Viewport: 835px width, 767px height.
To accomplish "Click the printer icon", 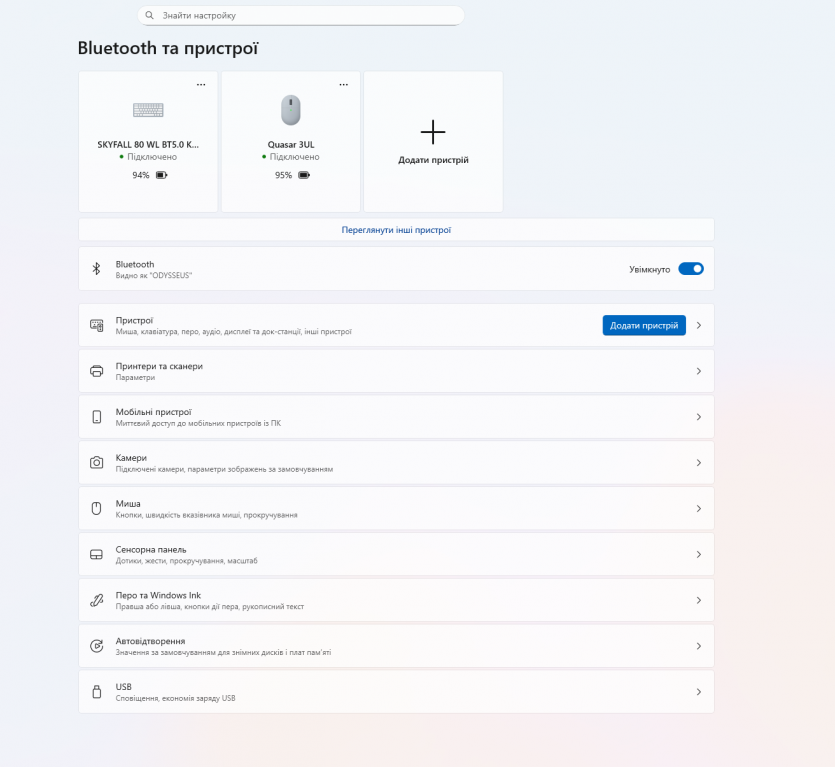I will (97, 371).
